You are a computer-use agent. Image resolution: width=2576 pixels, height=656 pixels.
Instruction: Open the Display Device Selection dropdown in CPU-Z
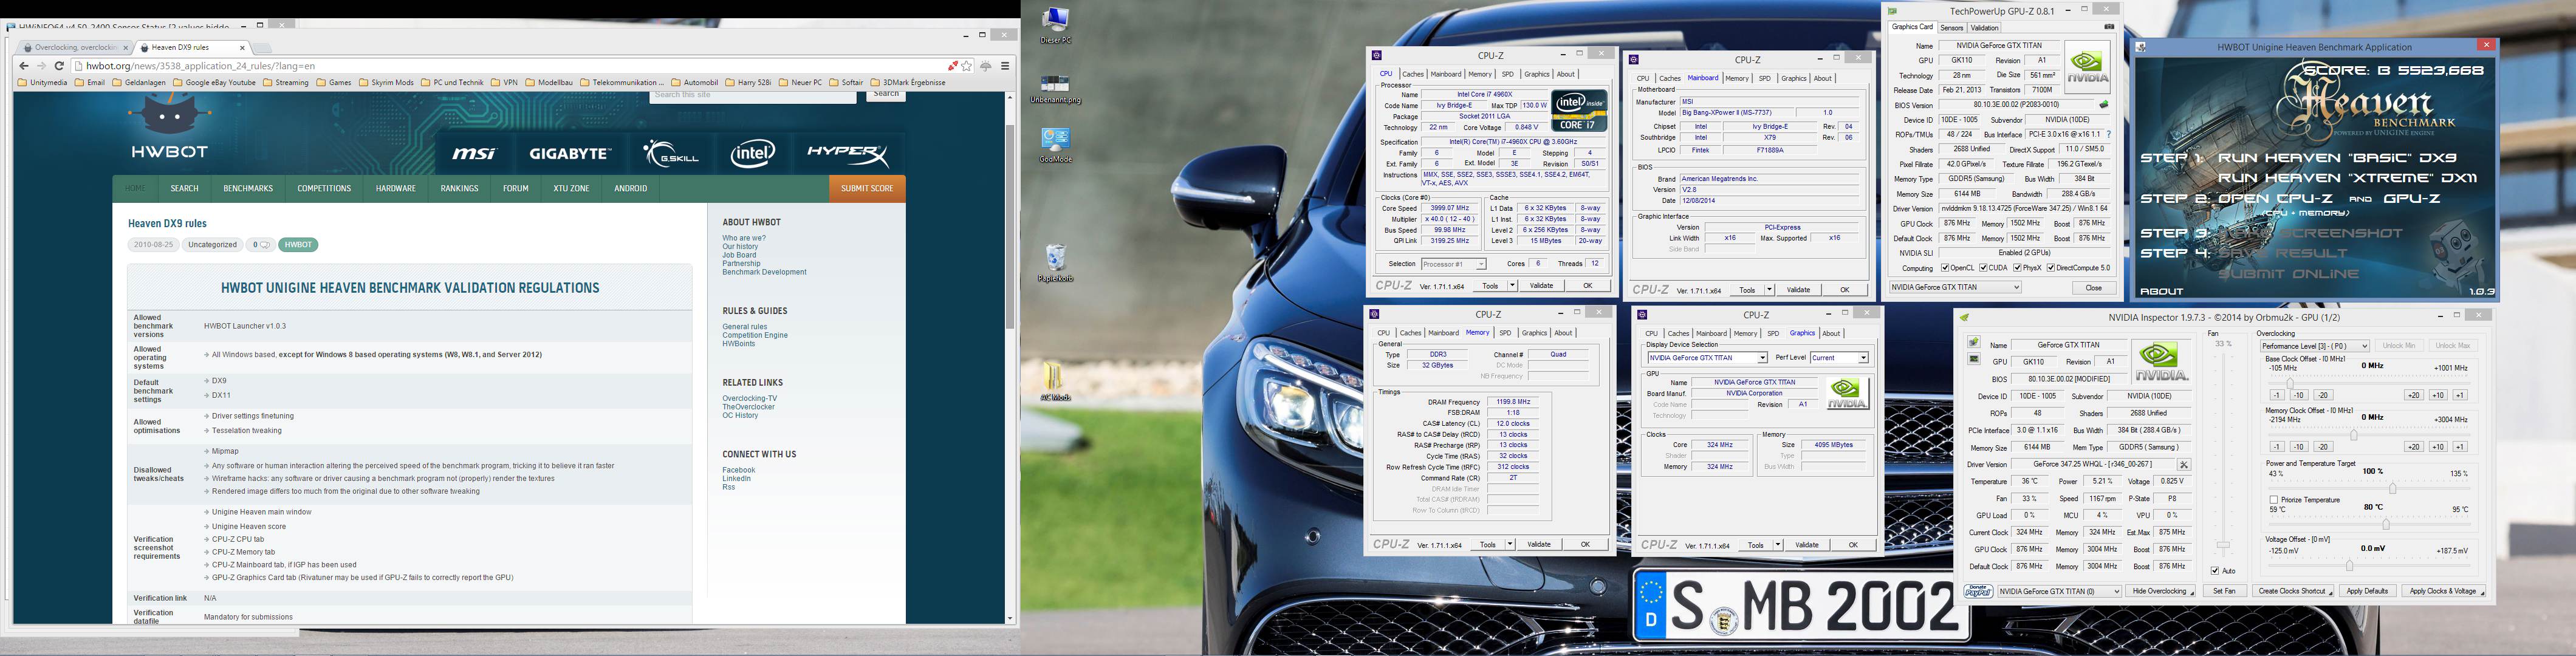pyautogui.click(x=1707, y=358)
